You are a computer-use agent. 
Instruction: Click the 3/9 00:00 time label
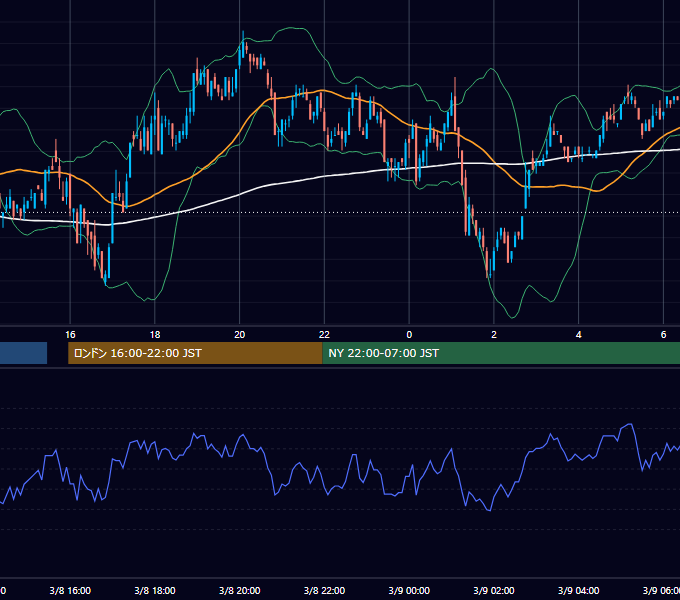(409, 590)
